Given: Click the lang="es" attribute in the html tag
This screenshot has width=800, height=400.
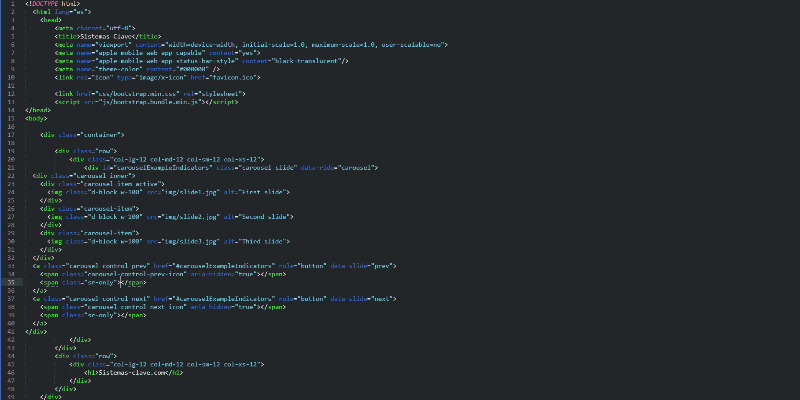Looking at the screenshot, I should click(73, 12).
